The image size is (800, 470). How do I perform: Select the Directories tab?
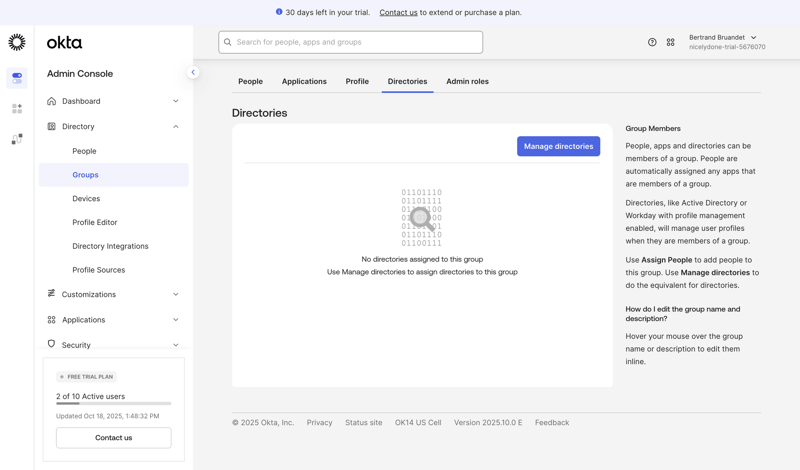pyautogui.click(x=408, y=82)
